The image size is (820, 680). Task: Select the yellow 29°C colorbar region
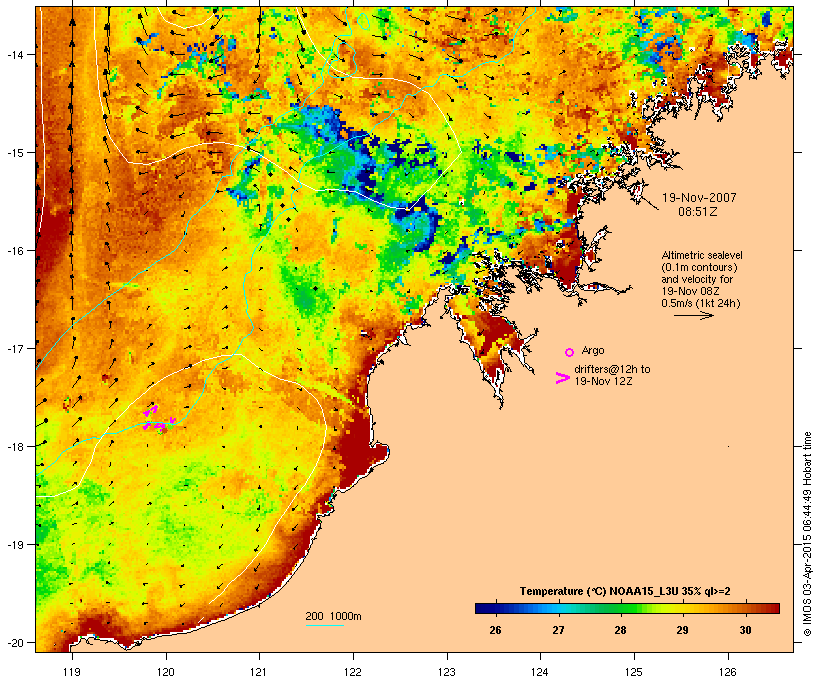point(682,608)
